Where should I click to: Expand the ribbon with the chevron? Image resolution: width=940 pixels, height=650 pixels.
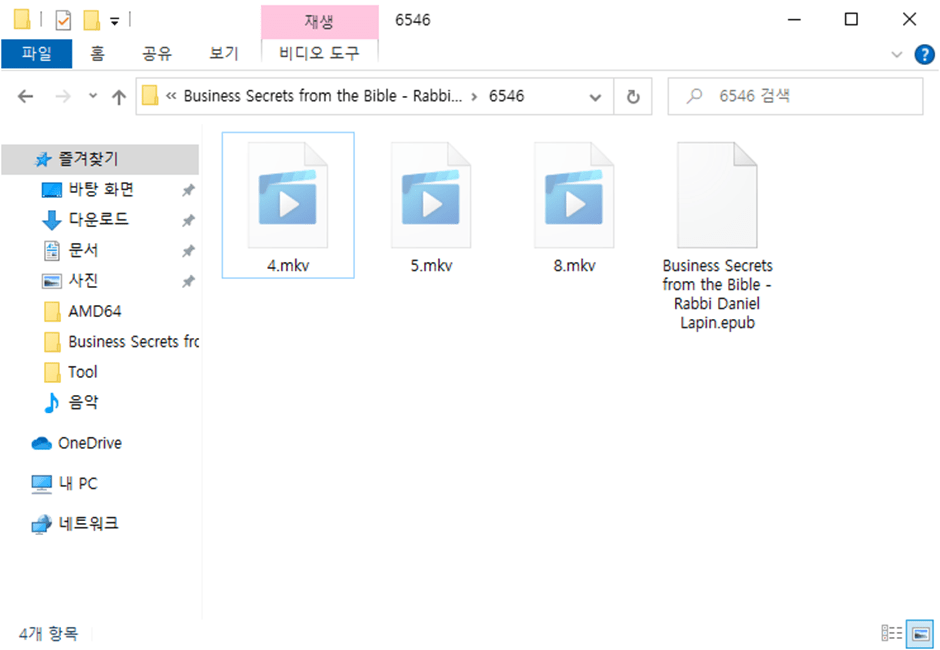(x=897, y=55)
